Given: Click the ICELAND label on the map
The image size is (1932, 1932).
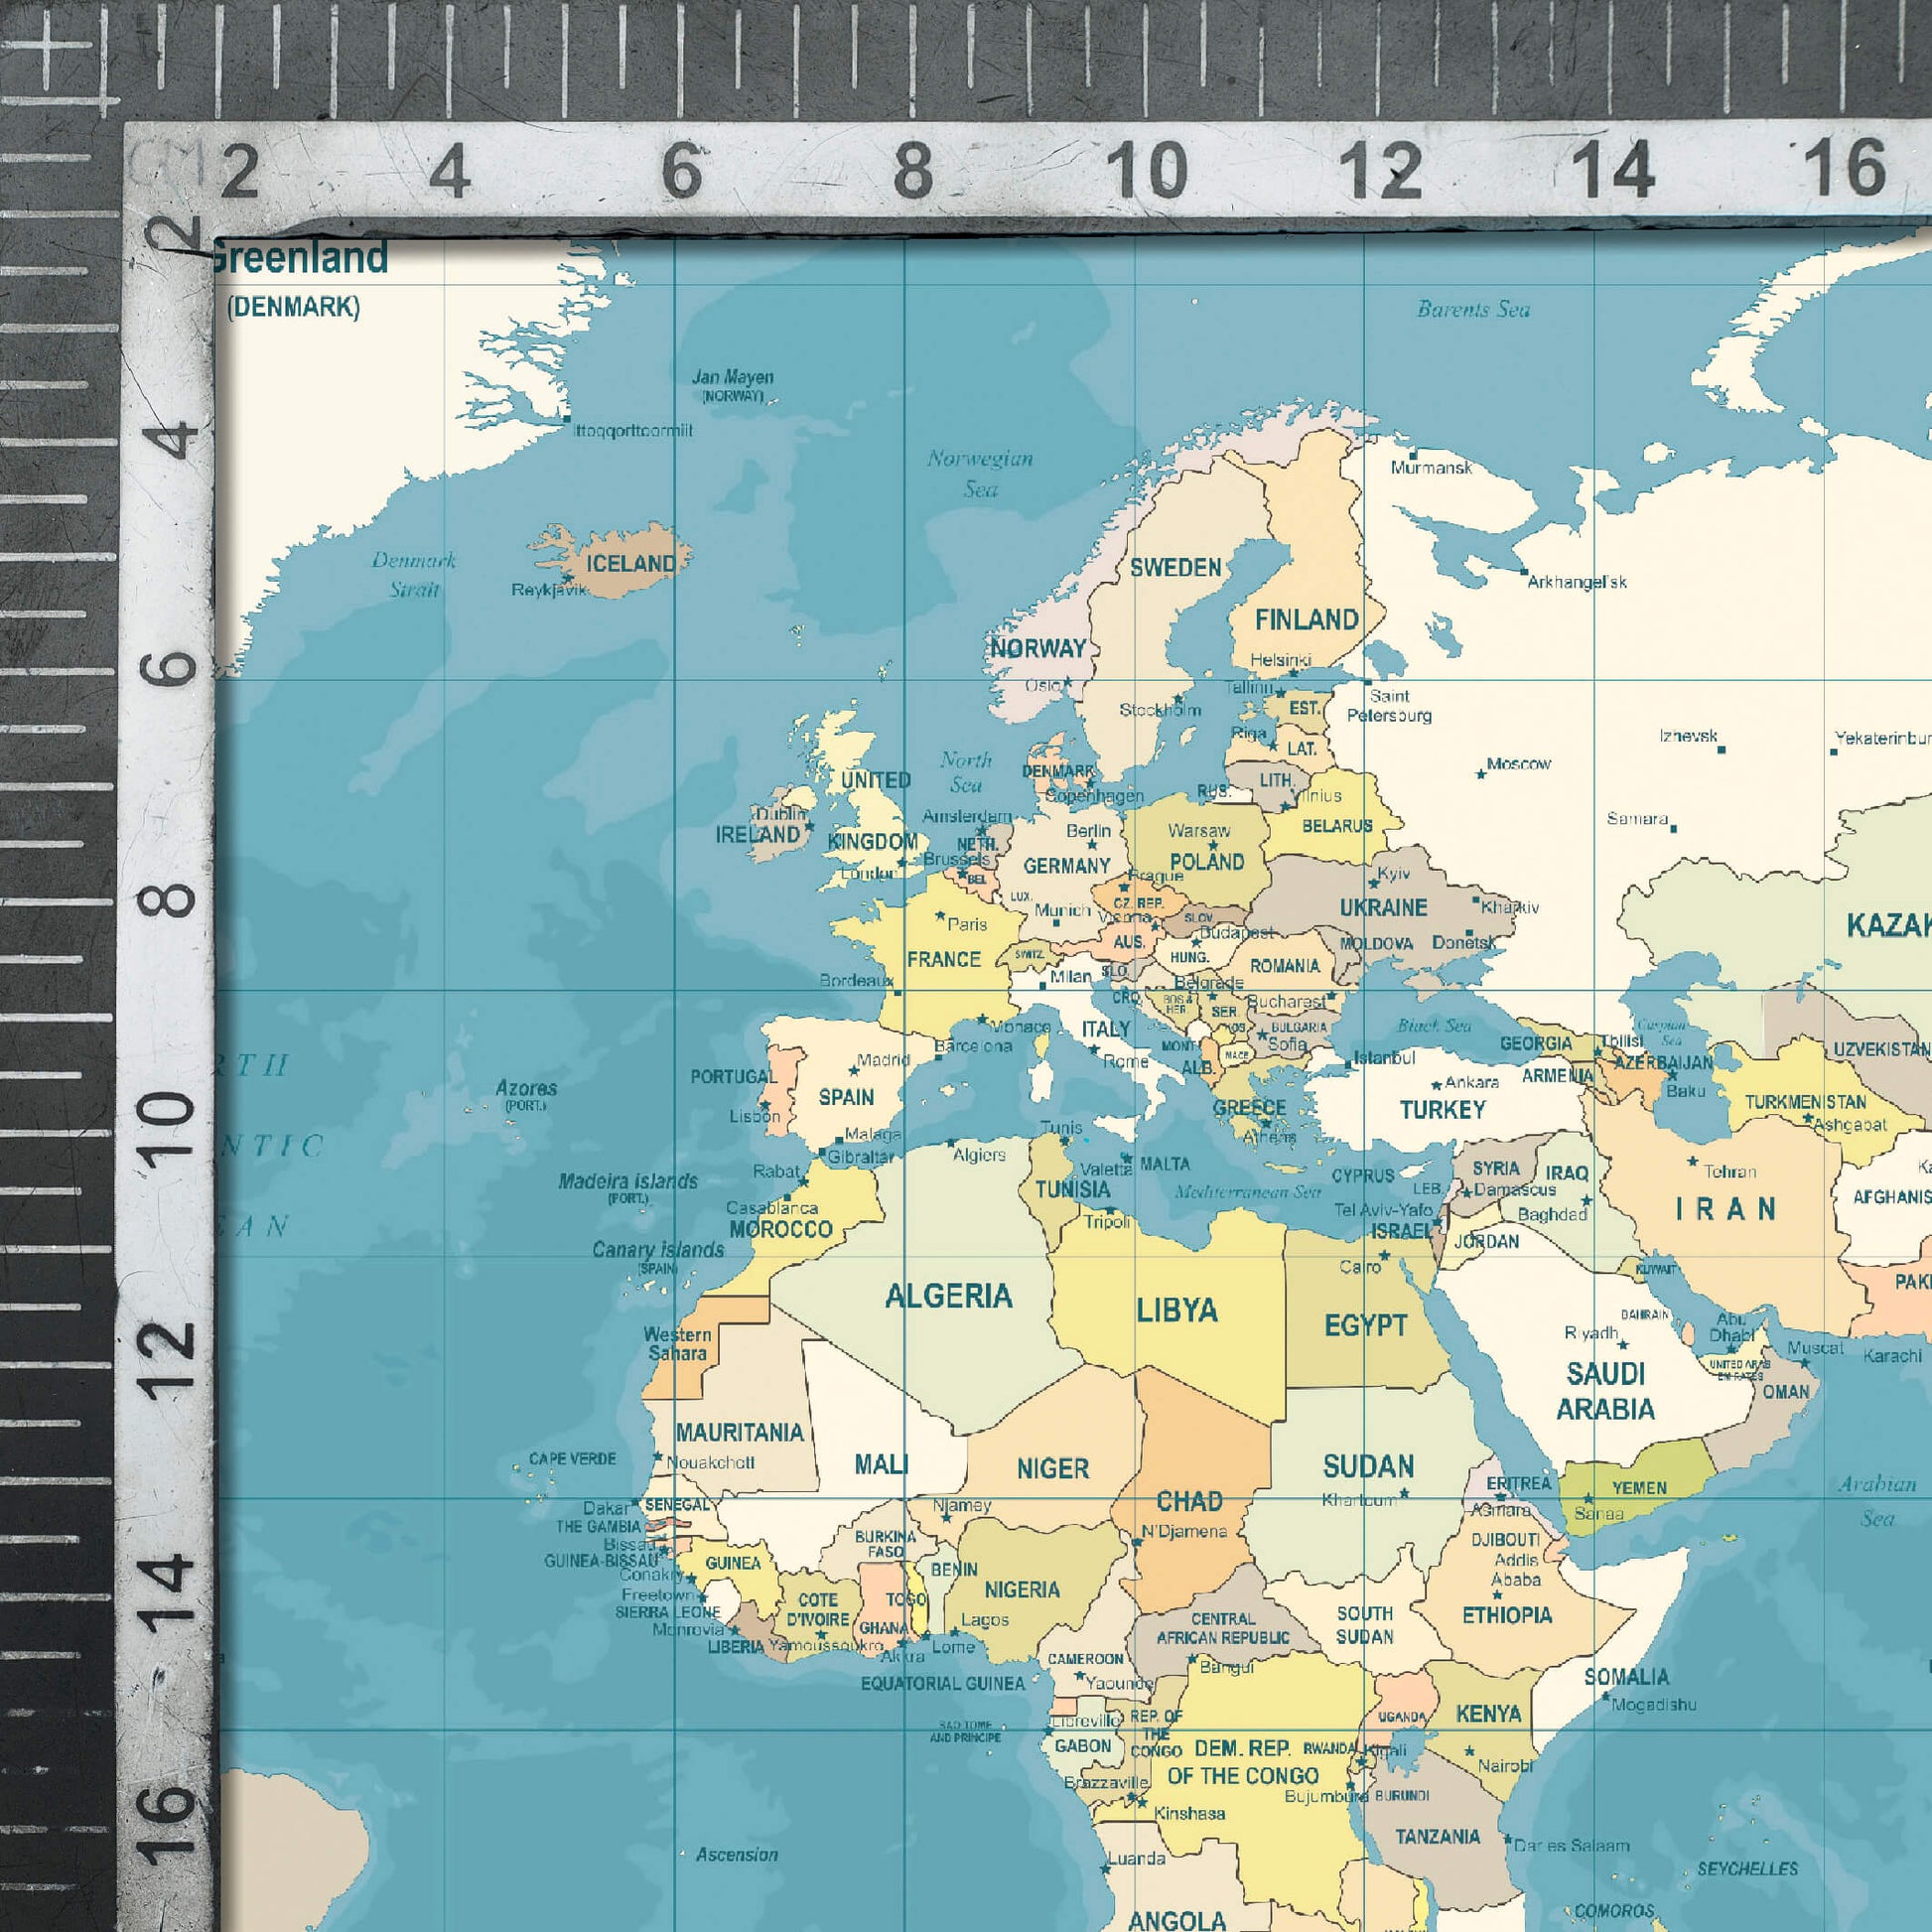Looking at the screenshot, I should (x=630, y=563).
